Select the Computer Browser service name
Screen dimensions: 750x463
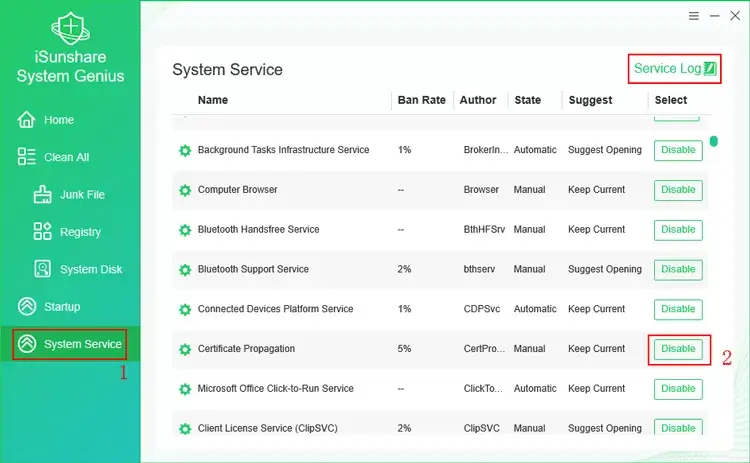coord(237,189)
